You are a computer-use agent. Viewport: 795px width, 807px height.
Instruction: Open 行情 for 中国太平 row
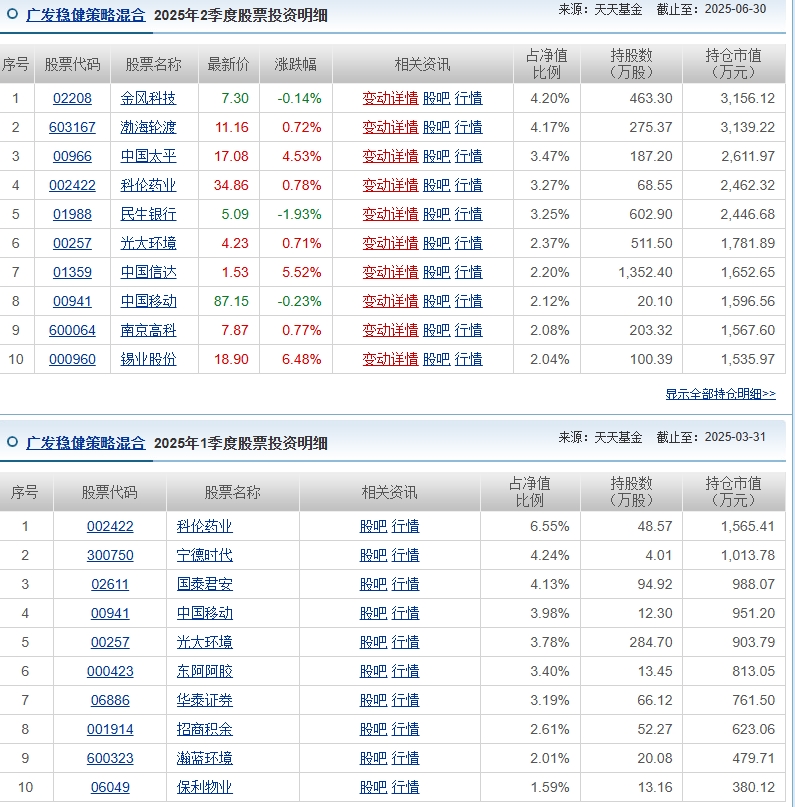pyautogui.click(x=468, y=156)
